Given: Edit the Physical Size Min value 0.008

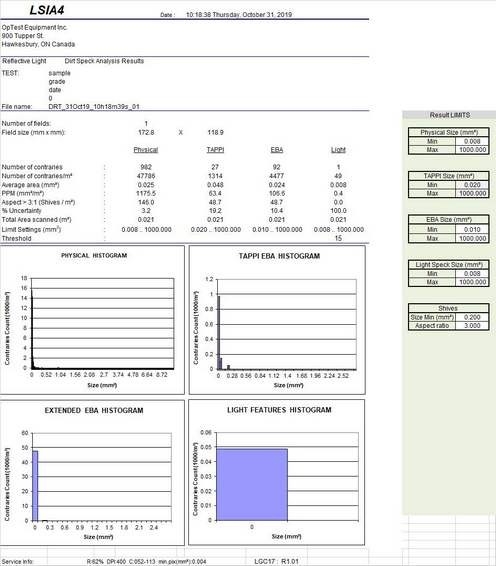Looking at the screenshot, I should click(x=472, y=142).
